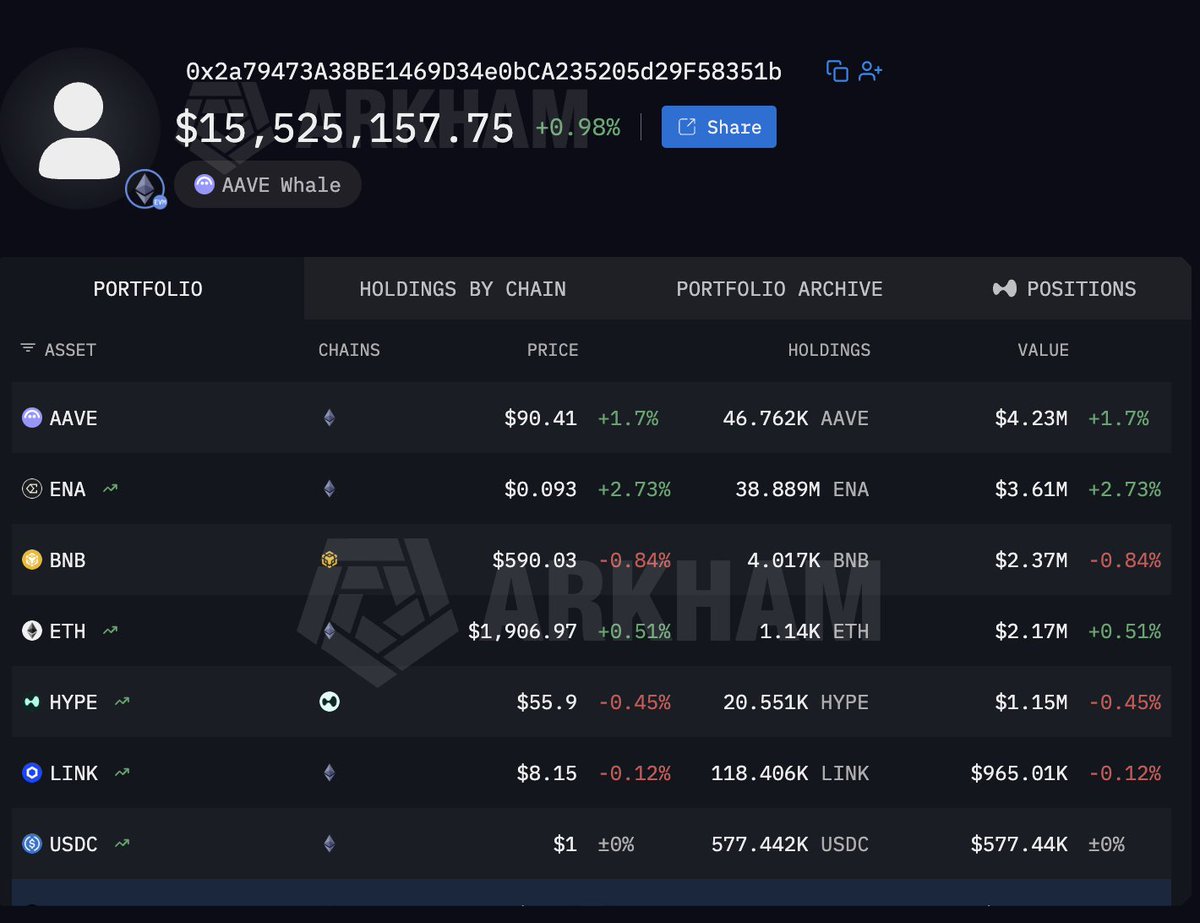This screenshot has height=923, width=1200.
Task: Click the 20.551K HYPE holdings value
Action: pyautogui.click(x=796, y=702)
